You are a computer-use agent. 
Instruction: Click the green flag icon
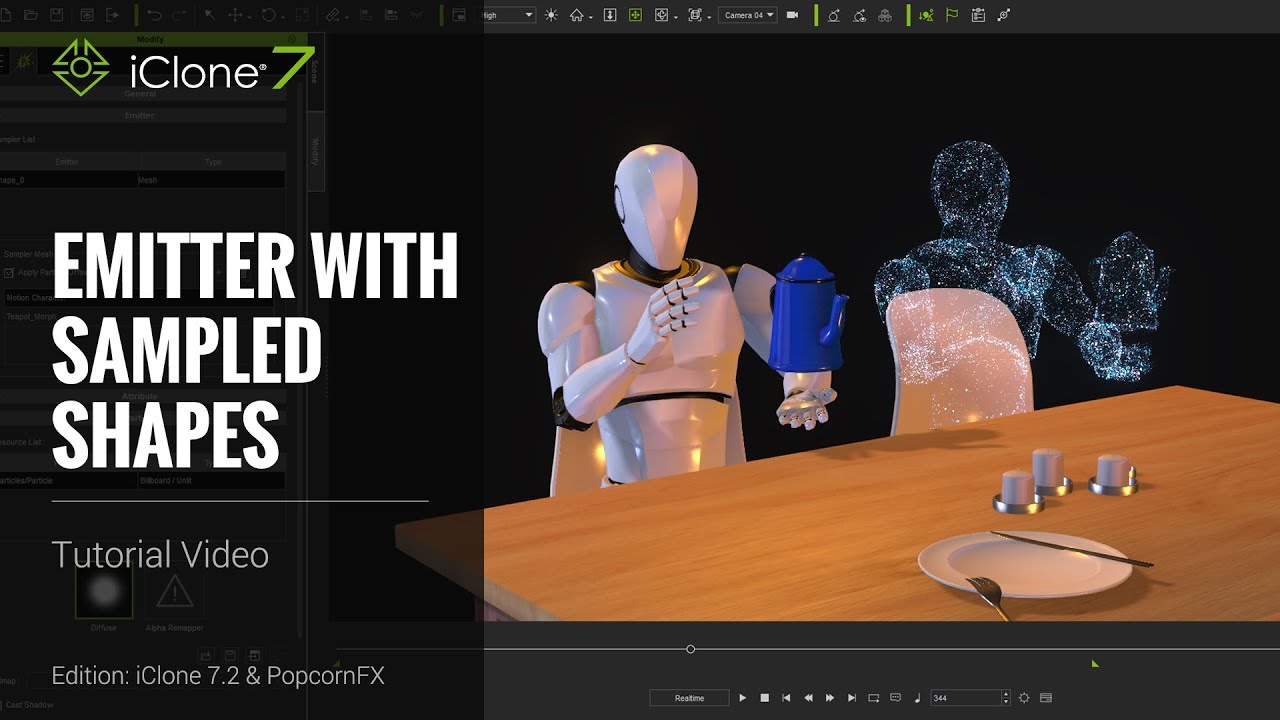tap(952, 15)
